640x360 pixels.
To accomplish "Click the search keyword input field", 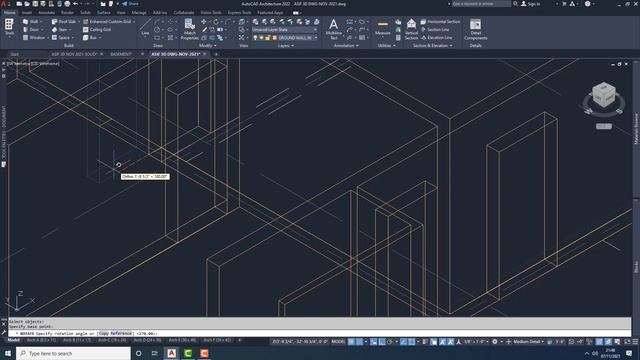I will point(481,4).
